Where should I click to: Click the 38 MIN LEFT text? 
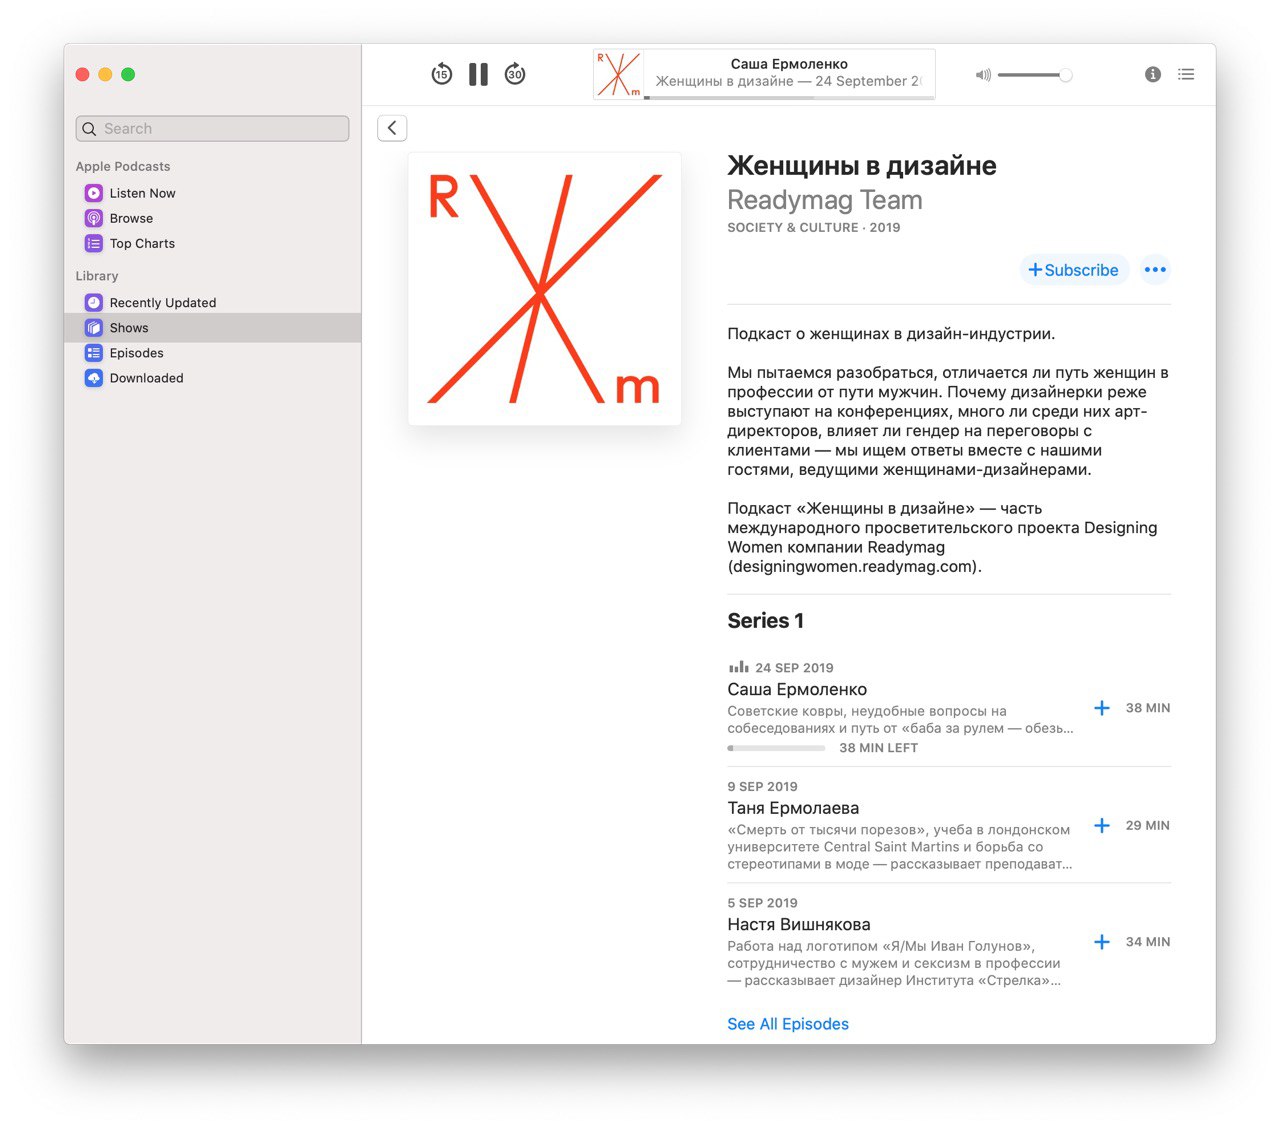(878, 748)
